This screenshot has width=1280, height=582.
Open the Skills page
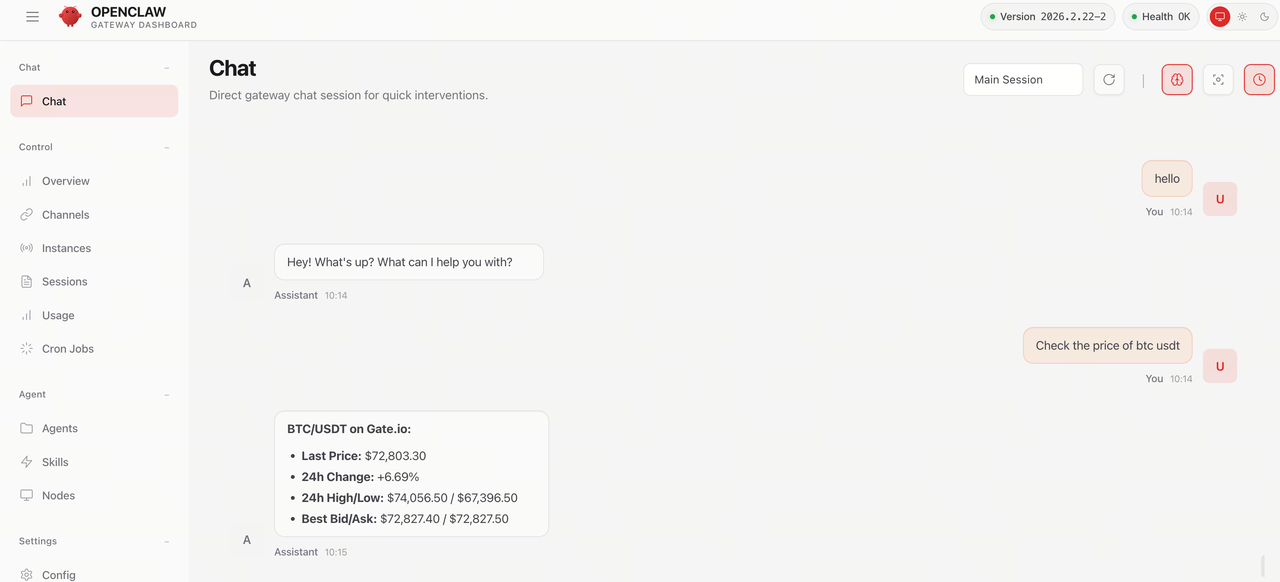tap(55, 462)
